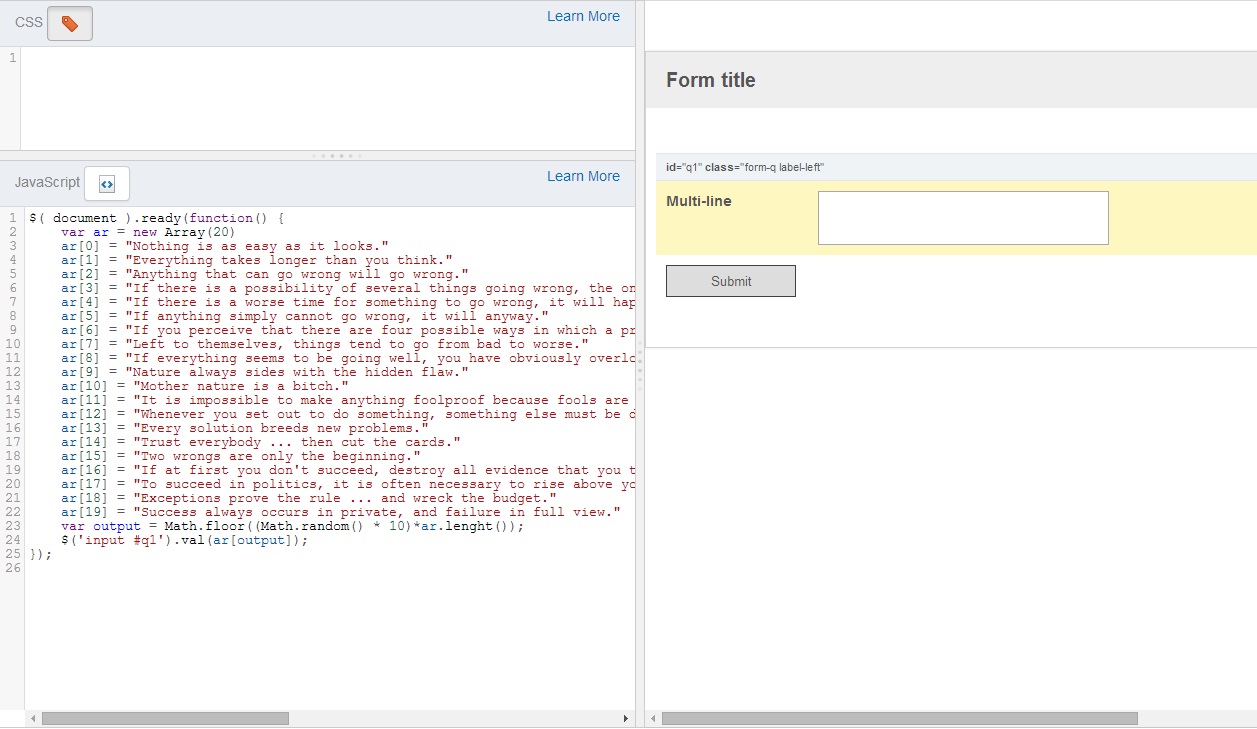The image size is (1257, 729).
Task: Click the orange tag icon beside CSS
Action: (x=69, y=23)
